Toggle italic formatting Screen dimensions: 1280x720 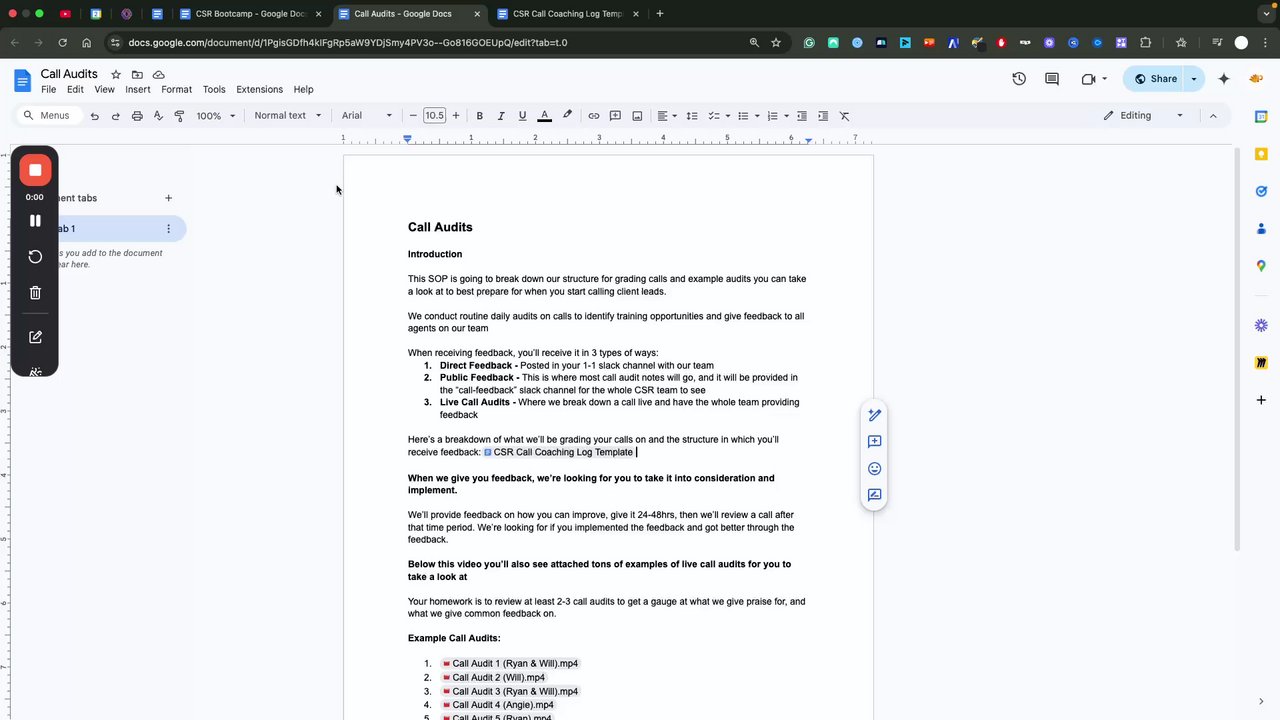[501, 116]
